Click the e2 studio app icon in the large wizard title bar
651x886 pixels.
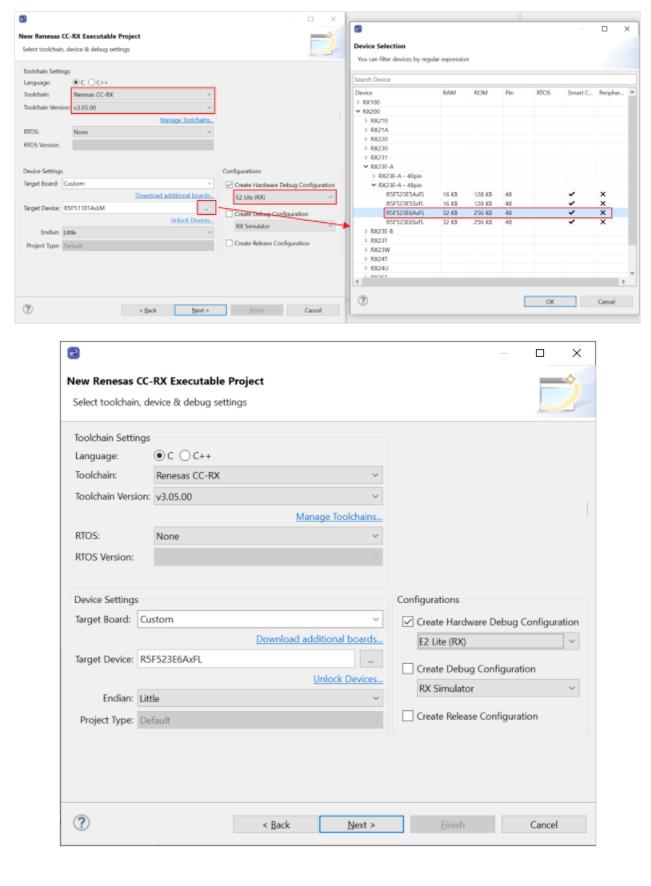click(73, 353)
